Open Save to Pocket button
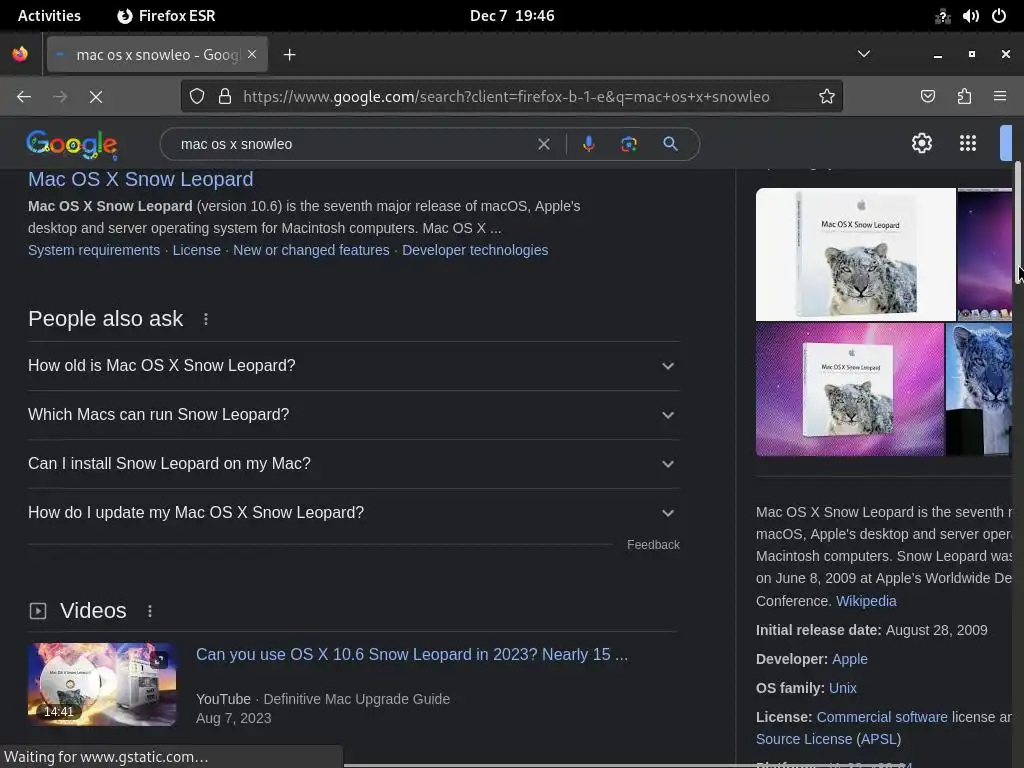The height and width of the screenshot is (768, 1024). tap(927, 97)
